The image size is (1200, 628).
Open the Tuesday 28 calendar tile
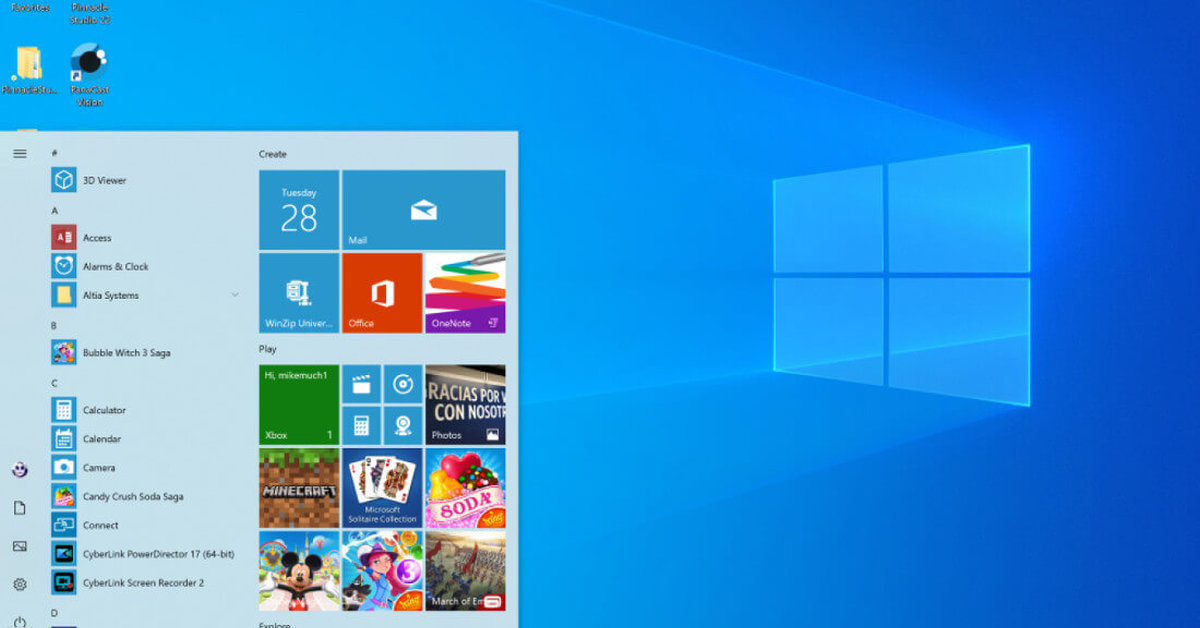pos(299,210)
